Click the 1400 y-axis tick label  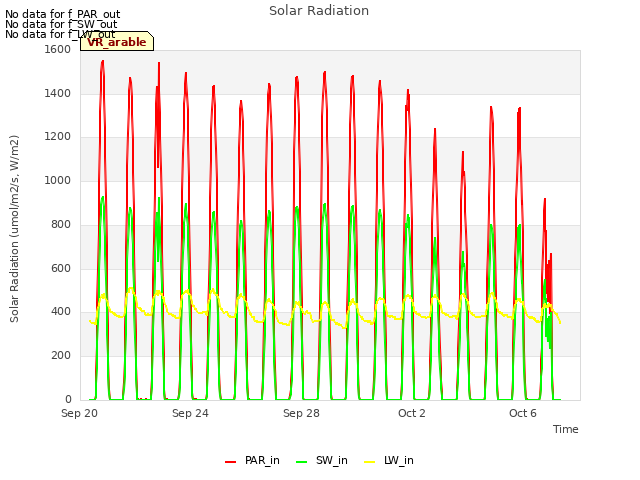coord(58,93)
